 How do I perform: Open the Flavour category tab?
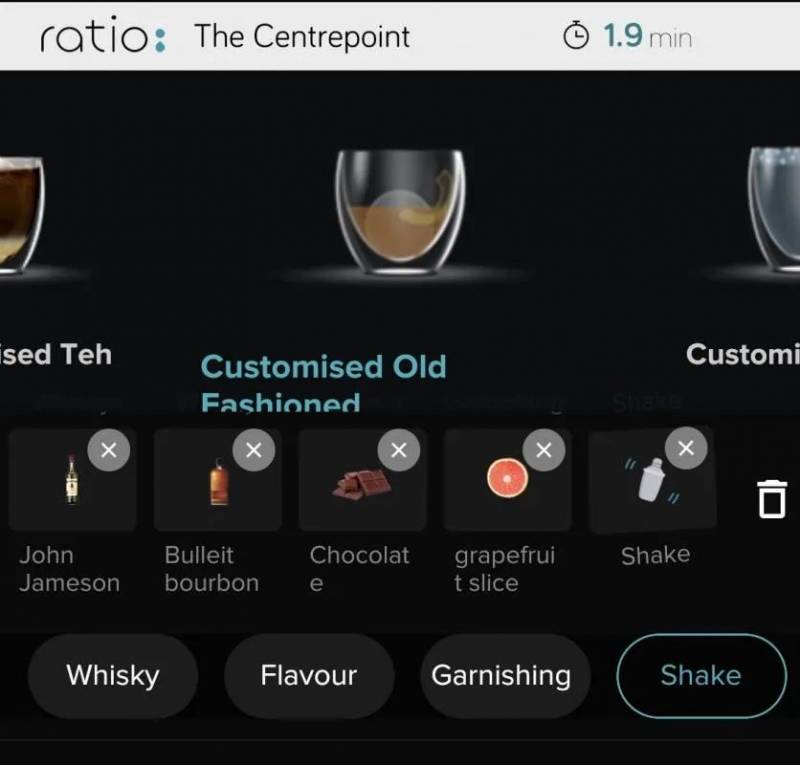[309, 676]
